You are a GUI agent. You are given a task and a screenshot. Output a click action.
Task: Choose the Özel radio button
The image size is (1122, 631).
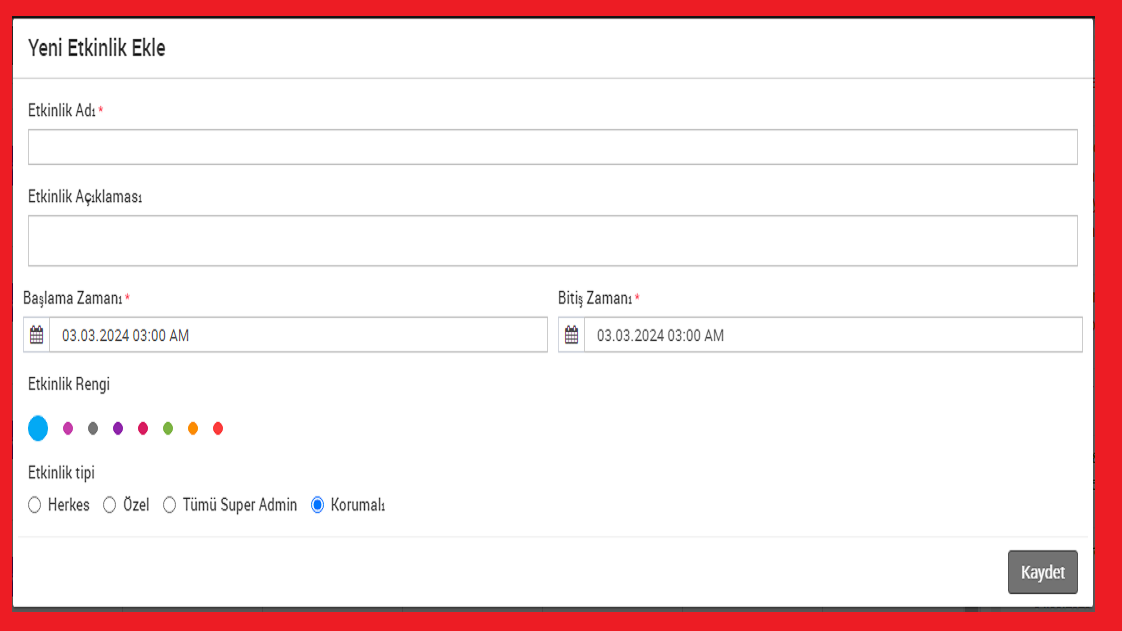(x=110, y=505)
